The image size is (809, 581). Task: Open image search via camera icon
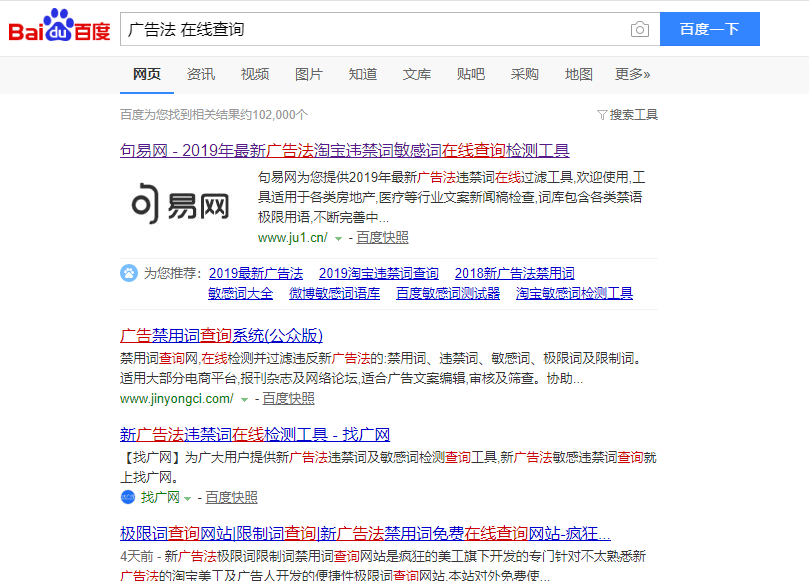pyautogui.click(x=639, y=29)
